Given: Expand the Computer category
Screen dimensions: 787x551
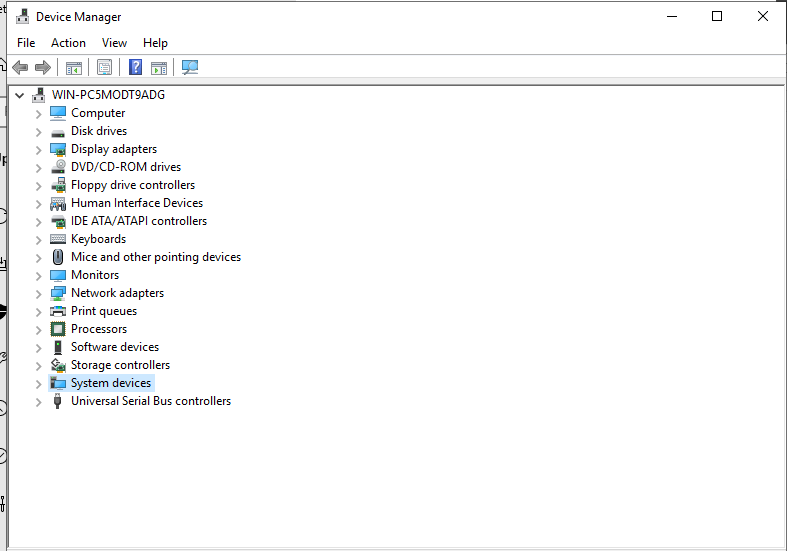Looking at the screenshot, I should pyautogui.click(x=38, y=114).
